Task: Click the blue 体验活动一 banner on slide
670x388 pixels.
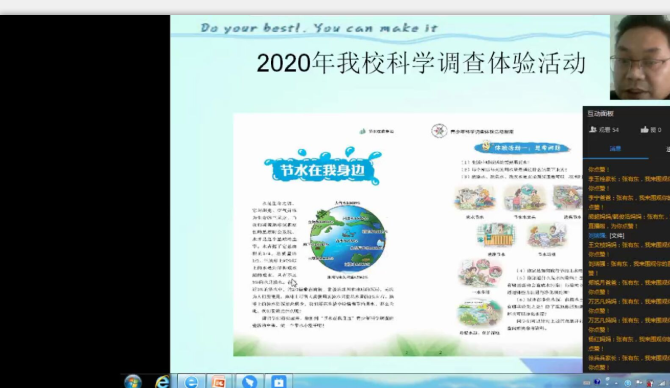Action: pyautogui.click(x=522, y=148)
